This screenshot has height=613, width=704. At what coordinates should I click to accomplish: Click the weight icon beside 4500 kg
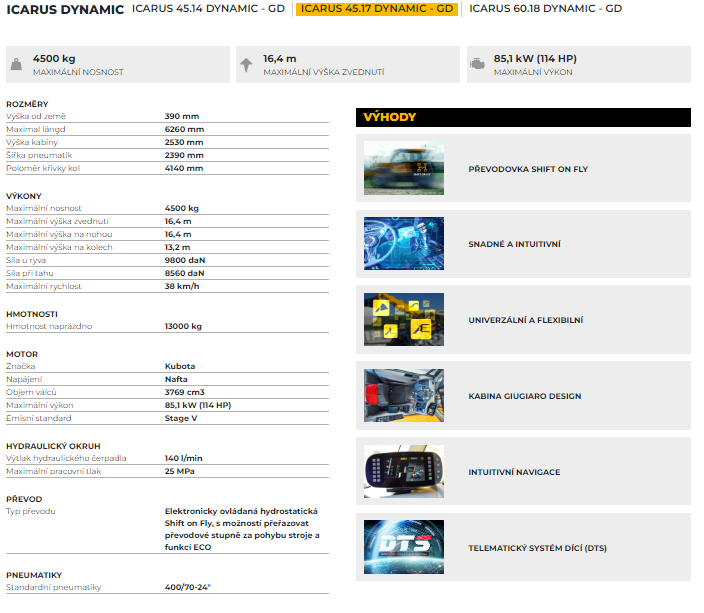(16, 64)
